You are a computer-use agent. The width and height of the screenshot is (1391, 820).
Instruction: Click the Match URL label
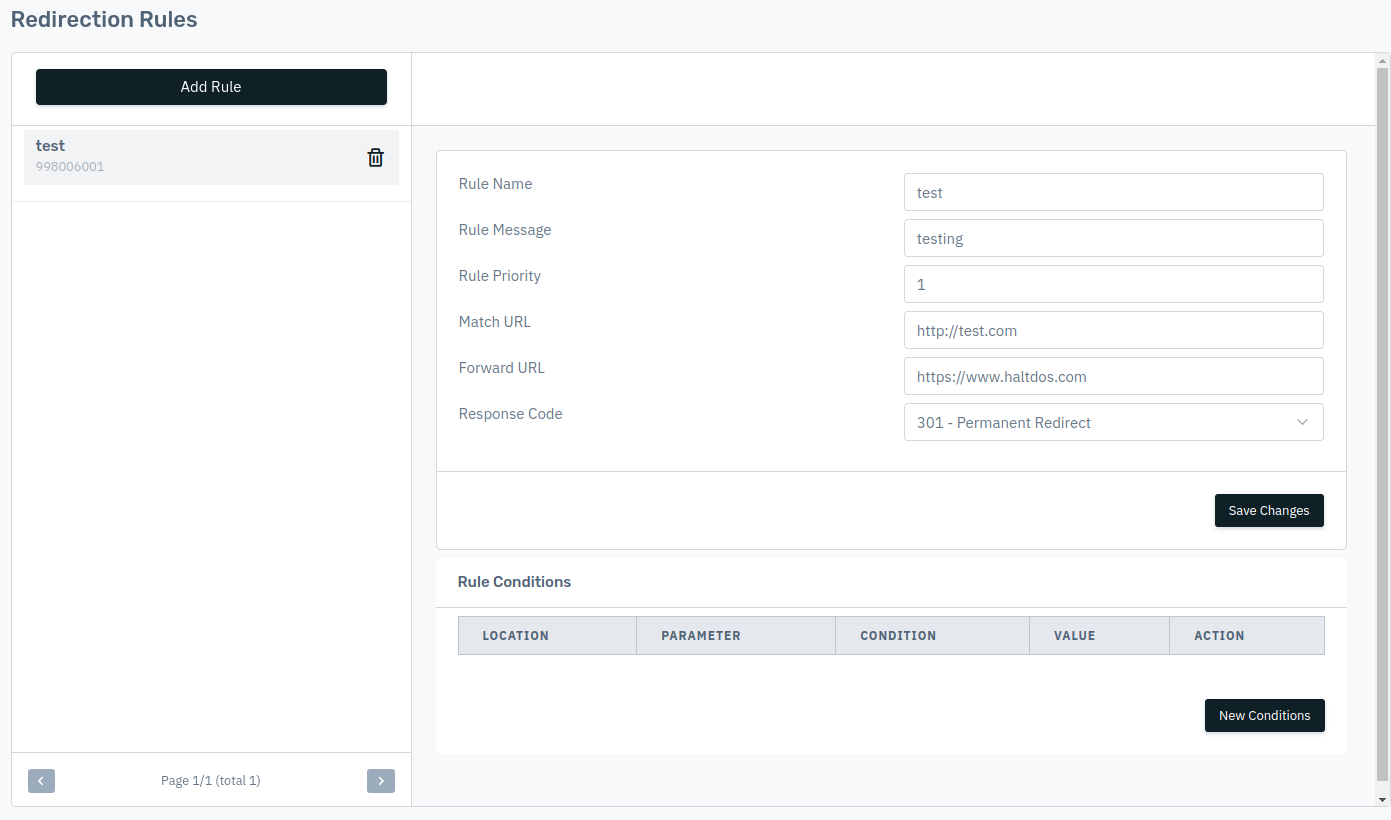(x=495, y=322)
